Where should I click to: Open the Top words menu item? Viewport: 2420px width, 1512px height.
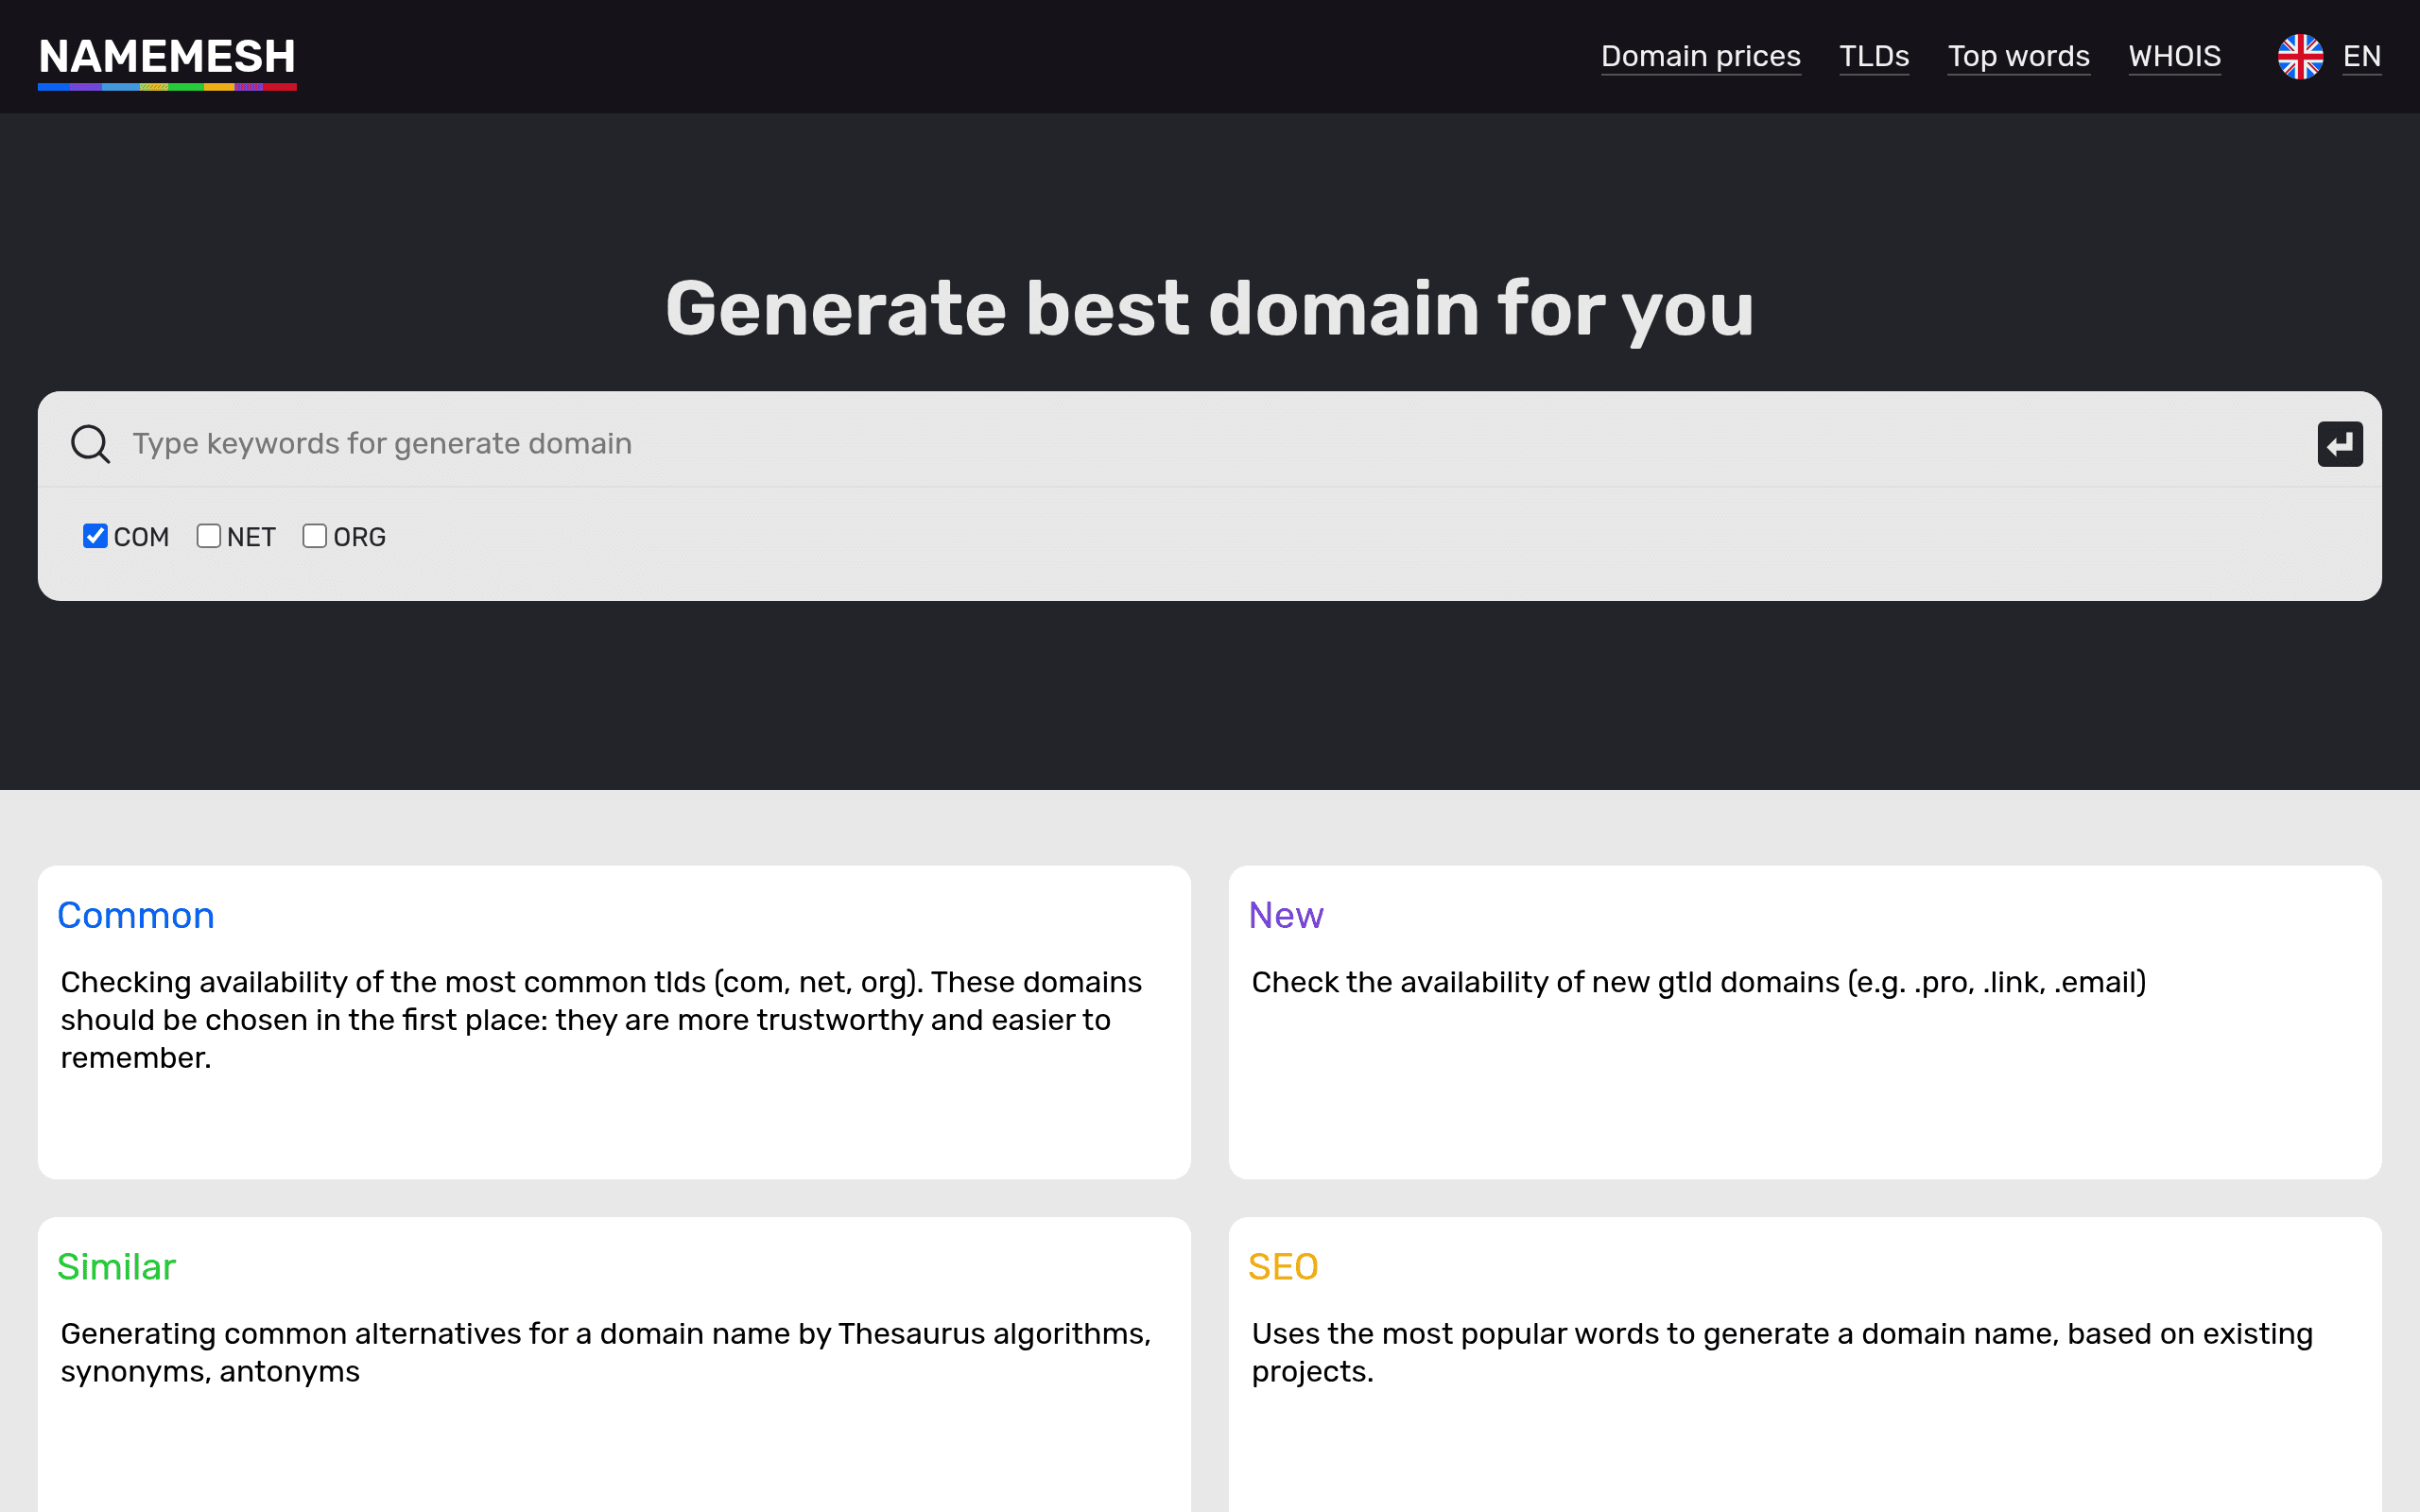[x=2018, y=56]
